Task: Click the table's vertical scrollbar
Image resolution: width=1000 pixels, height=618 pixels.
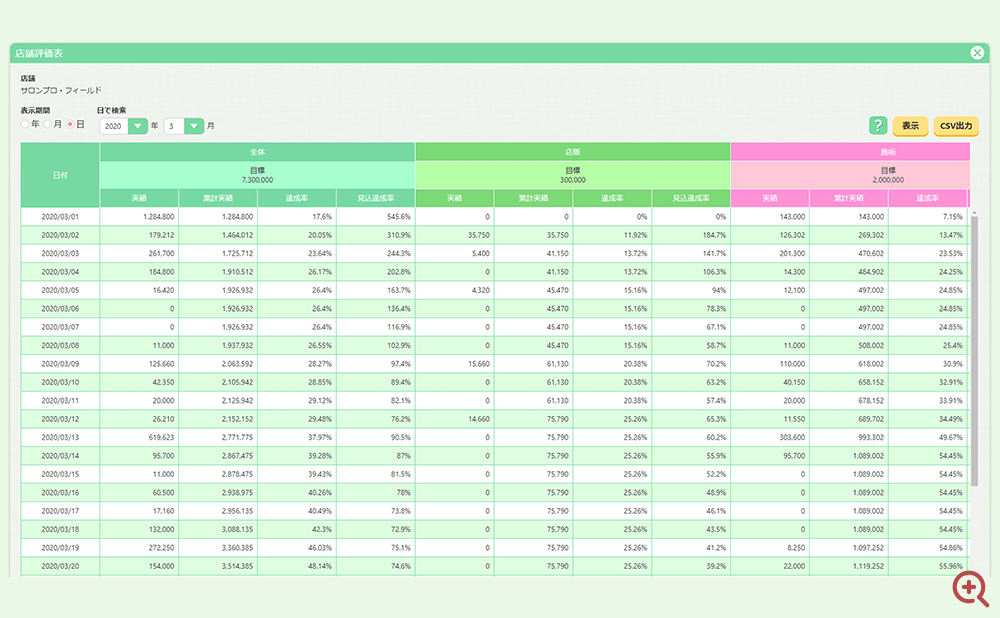Action: point(974,349)
